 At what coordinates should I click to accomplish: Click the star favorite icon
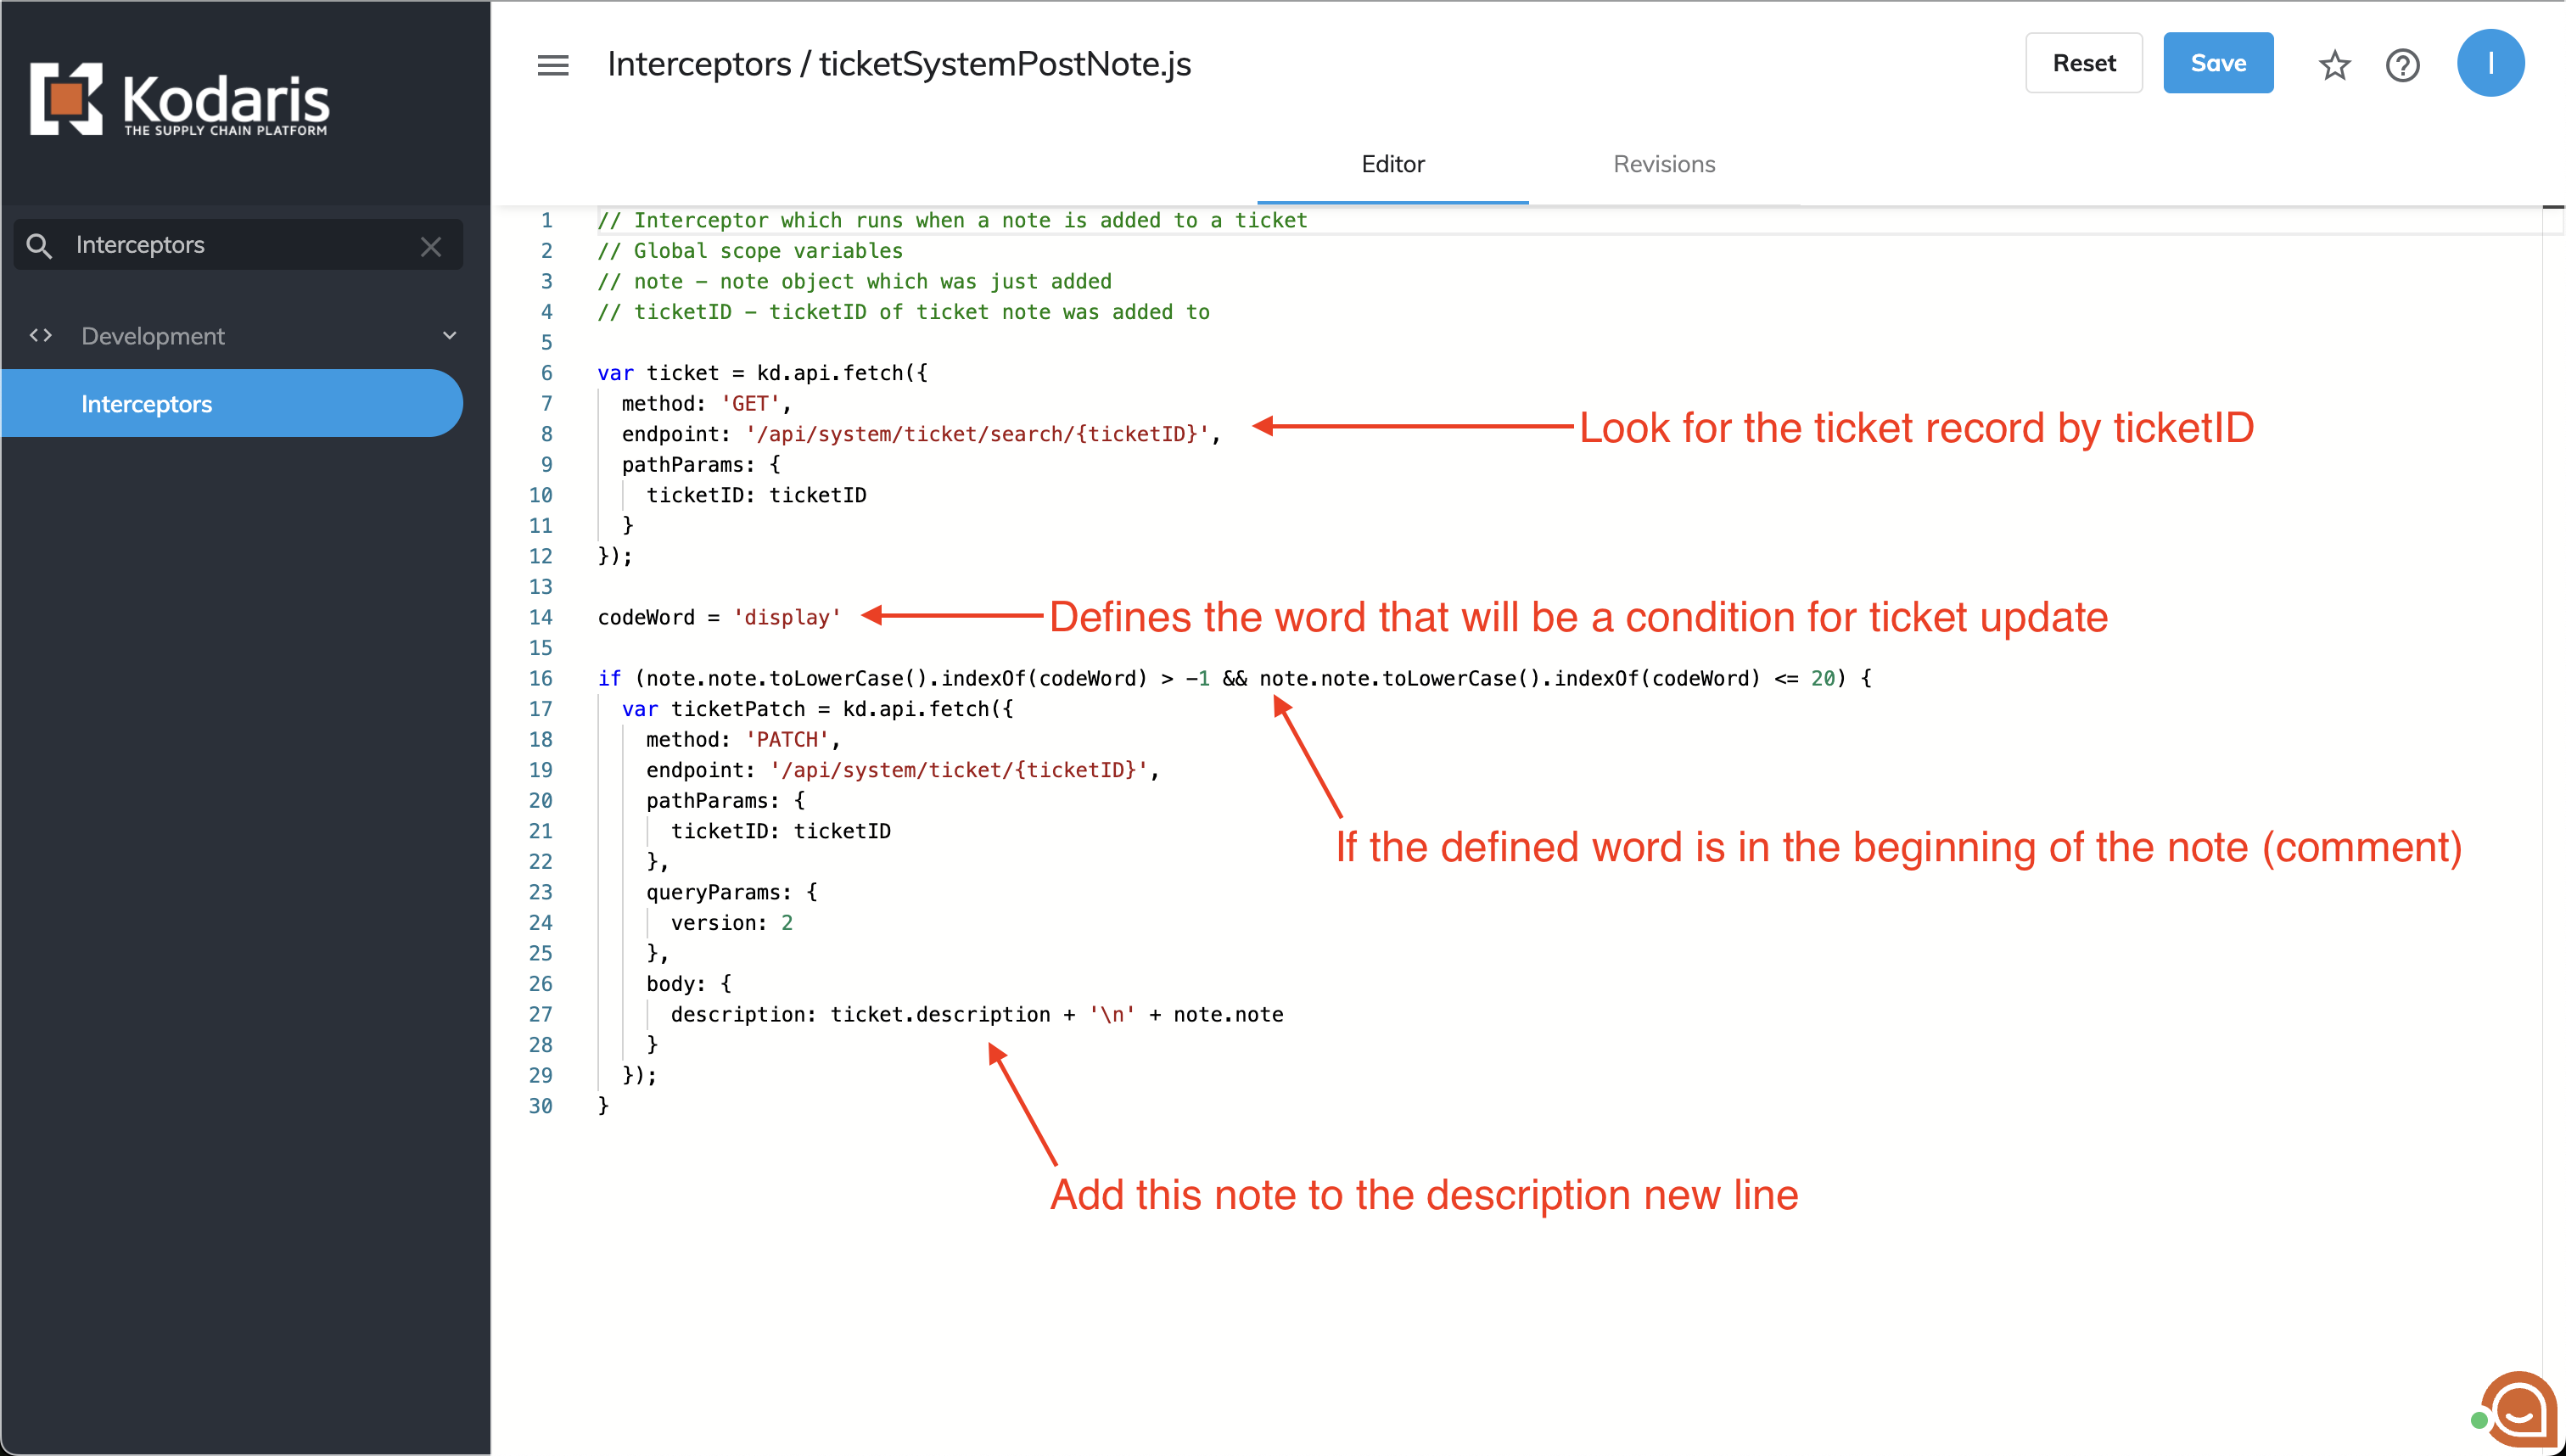2334,65
